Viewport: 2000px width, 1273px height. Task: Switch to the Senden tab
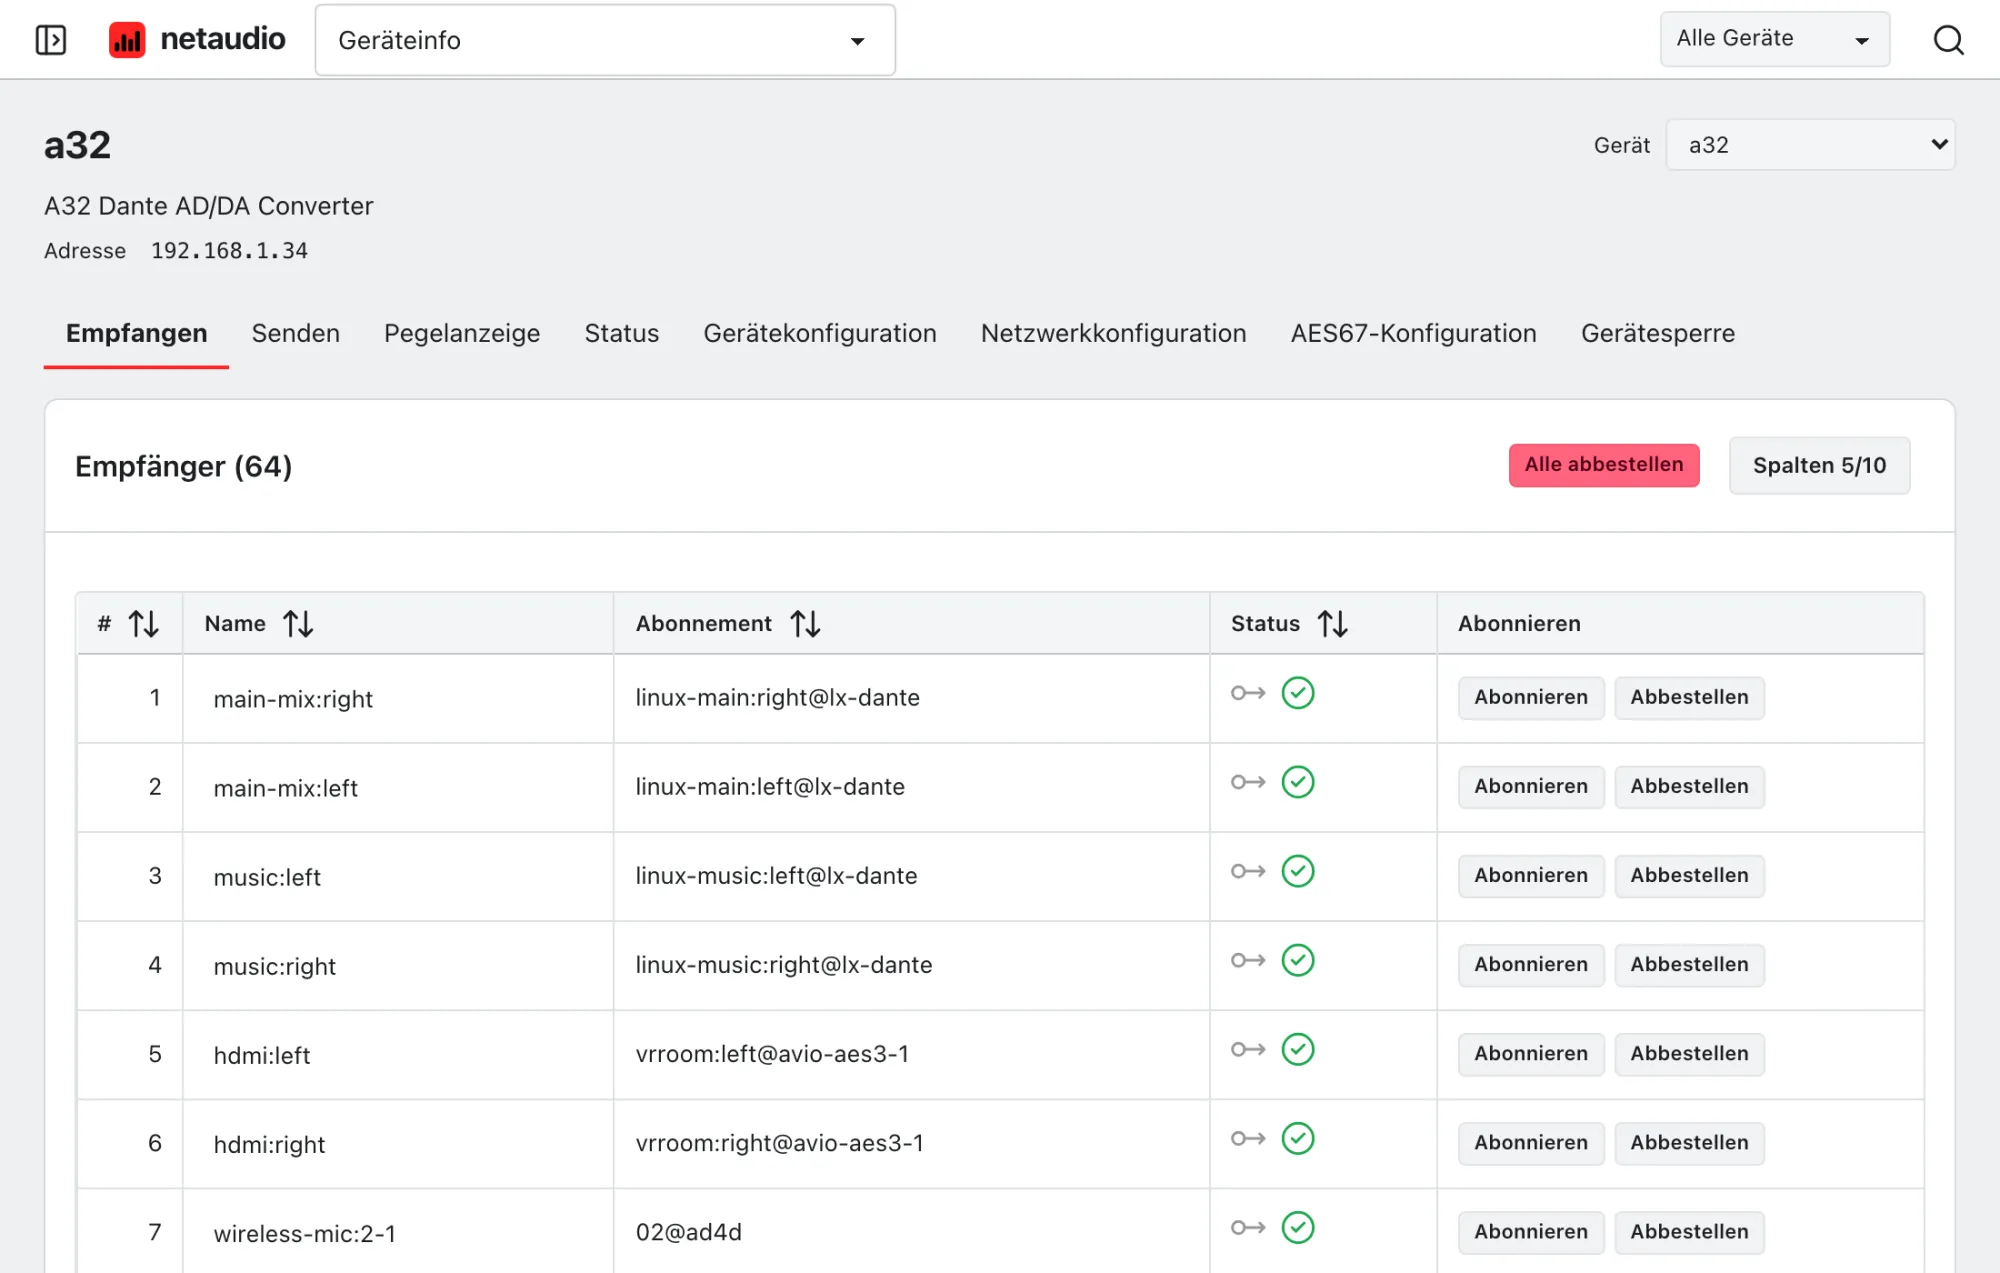(296, 333)
